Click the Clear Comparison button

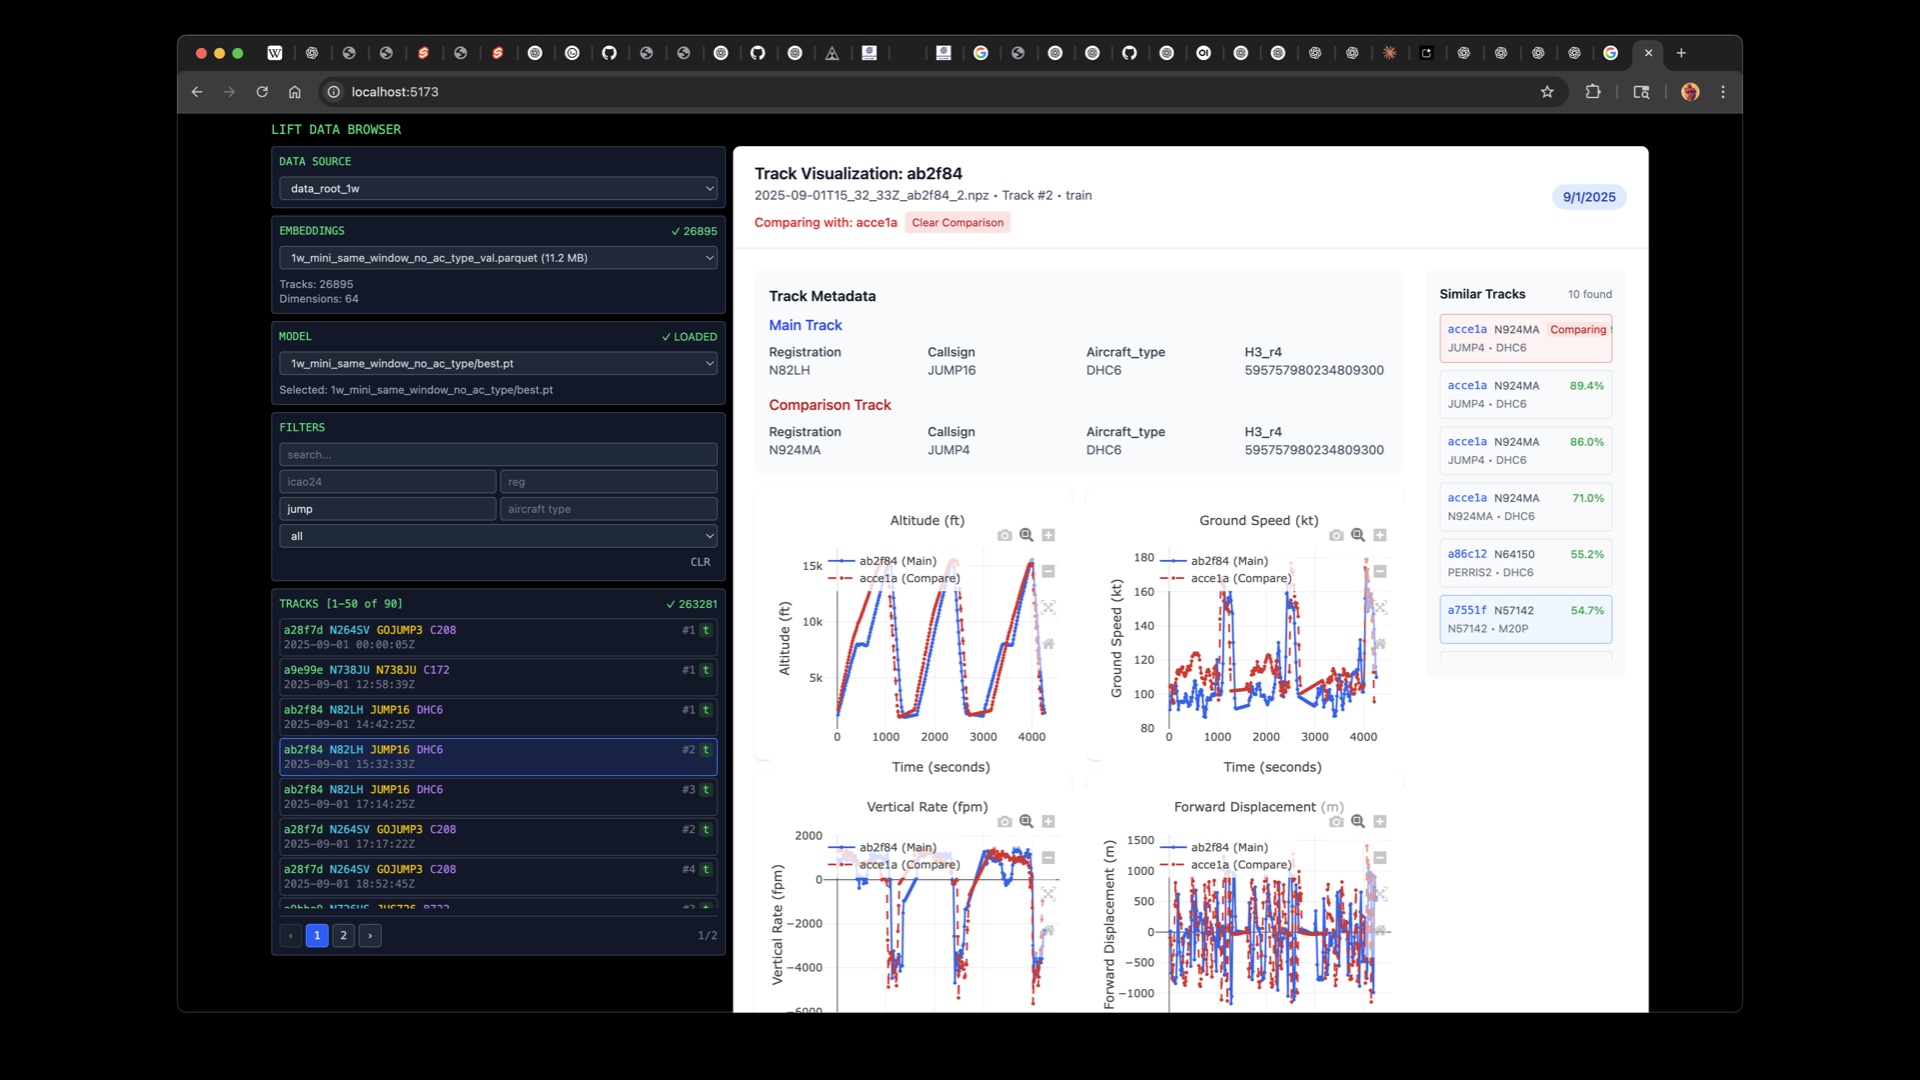pos(957,223)
